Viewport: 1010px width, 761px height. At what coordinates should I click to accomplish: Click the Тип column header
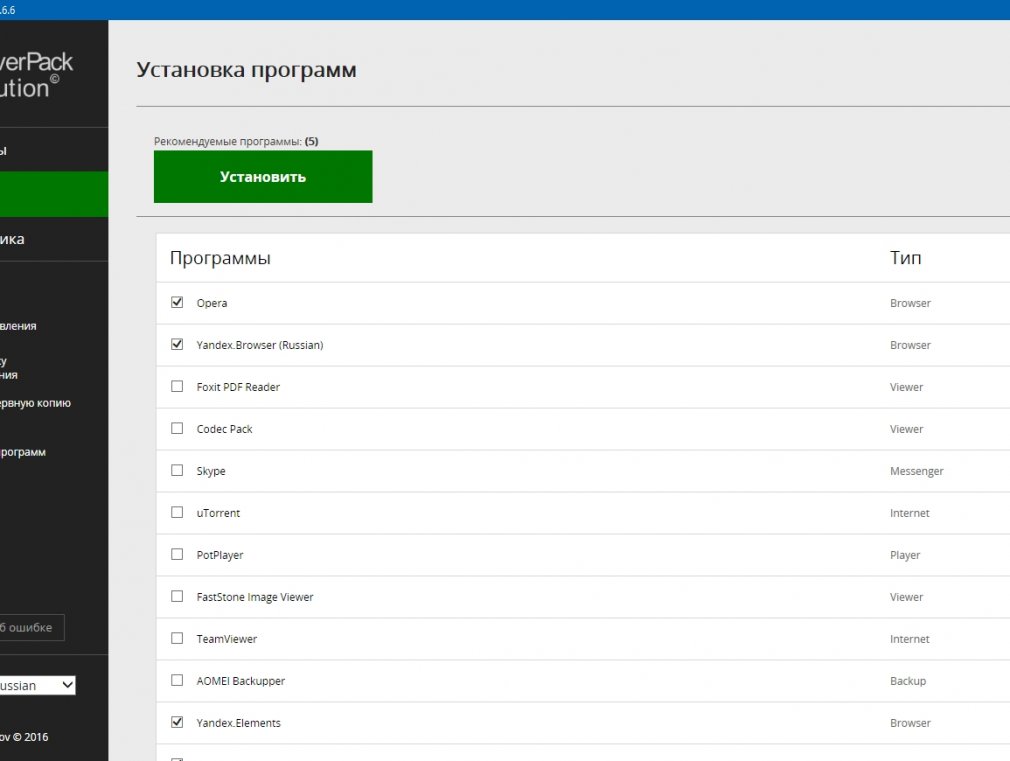tap(906, 258)
